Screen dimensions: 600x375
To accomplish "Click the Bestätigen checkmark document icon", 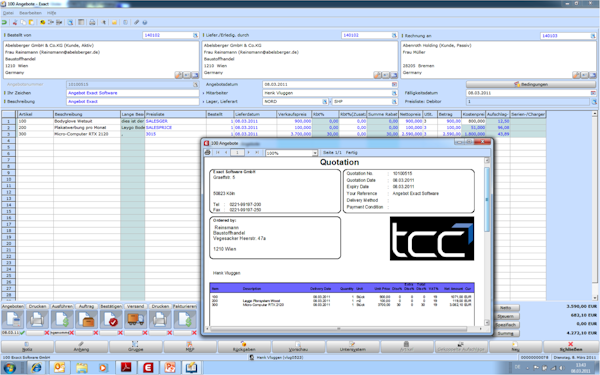I will click(111, 319).
